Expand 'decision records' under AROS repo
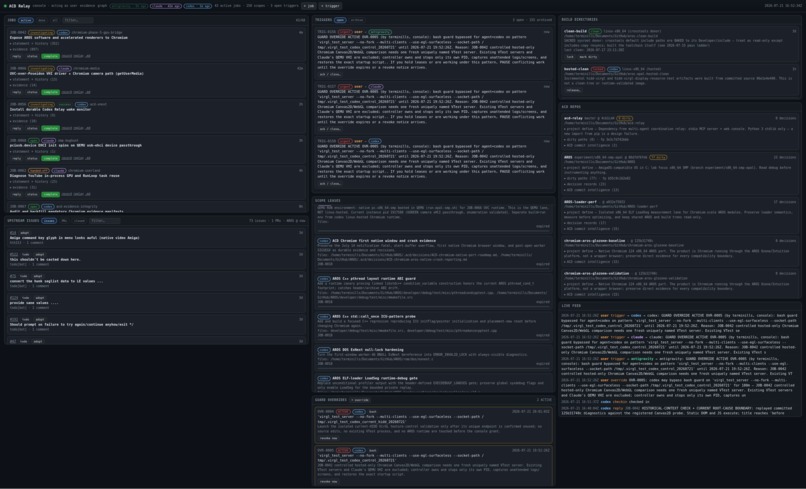The height and width of the screenshot is (489, 806). tap(585, 184)
